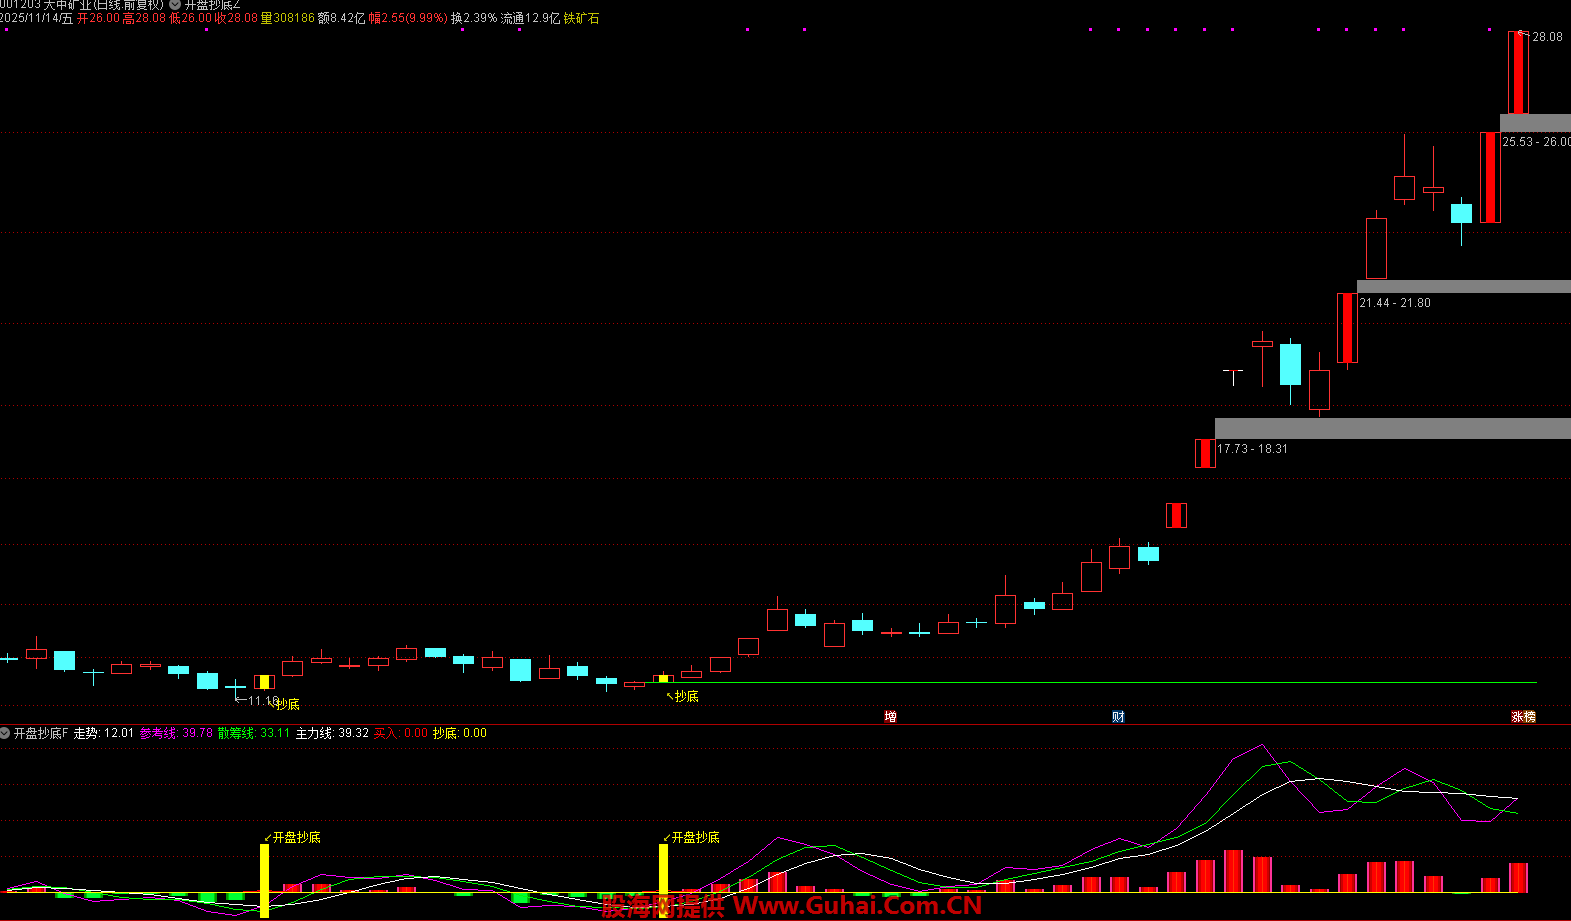The image size is (1571, 921).
Task: Click the green horizontal support line
Action: pyautogui.click(x=1100, y=683)
